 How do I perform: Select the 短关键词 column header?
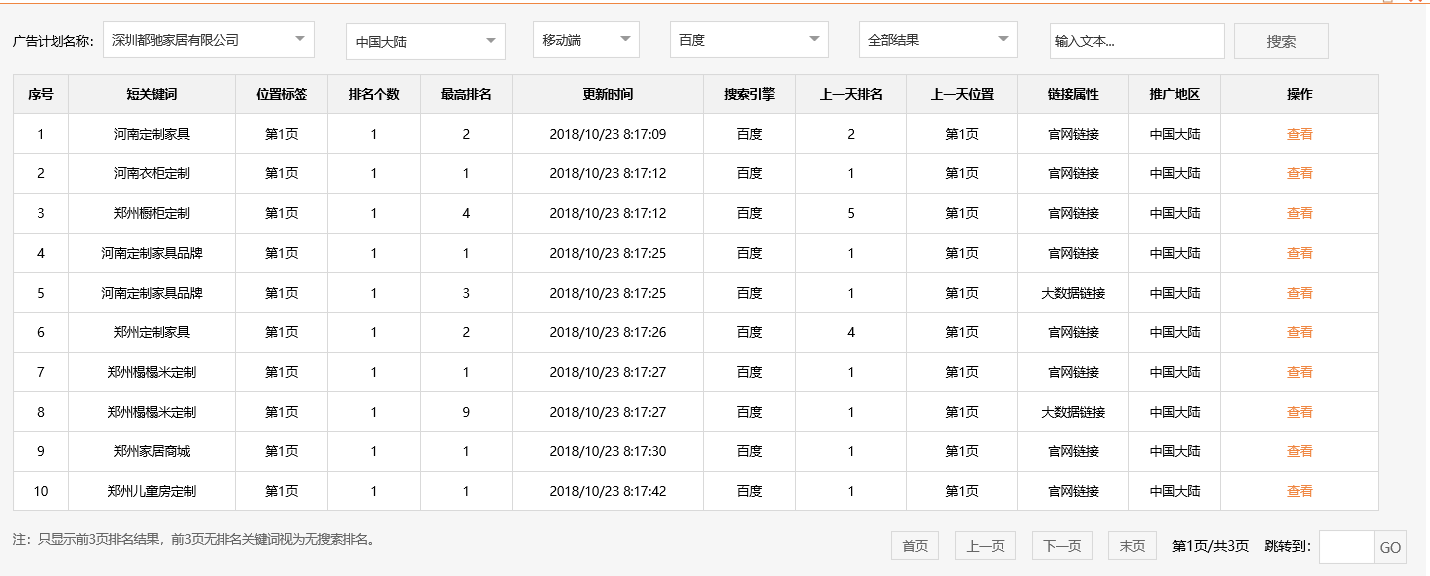152,94
